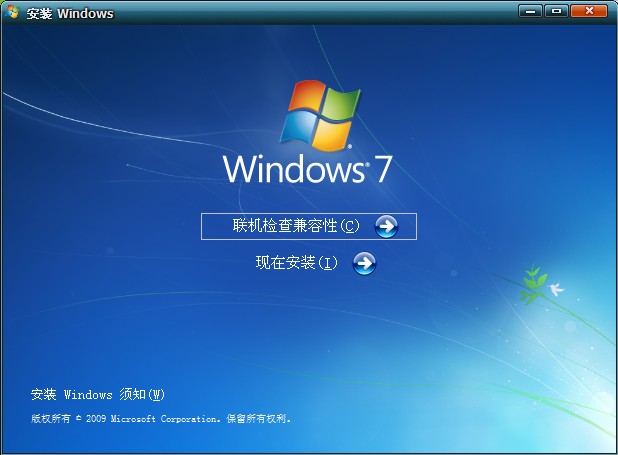Click the 版权所有 2009 Microsoft Corporation text

coord(161,418)
